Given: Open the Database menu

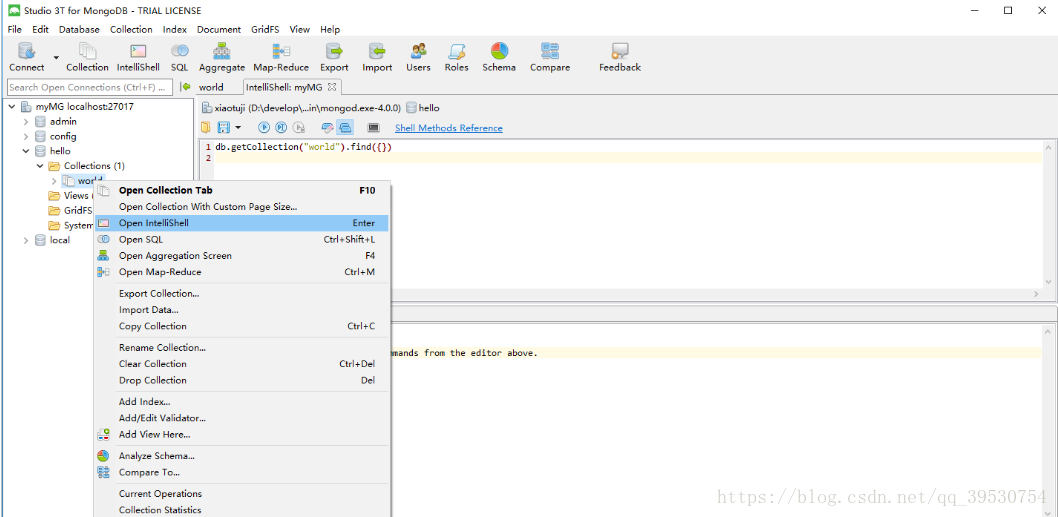Looking at the screenshot, I should [79, 30].
